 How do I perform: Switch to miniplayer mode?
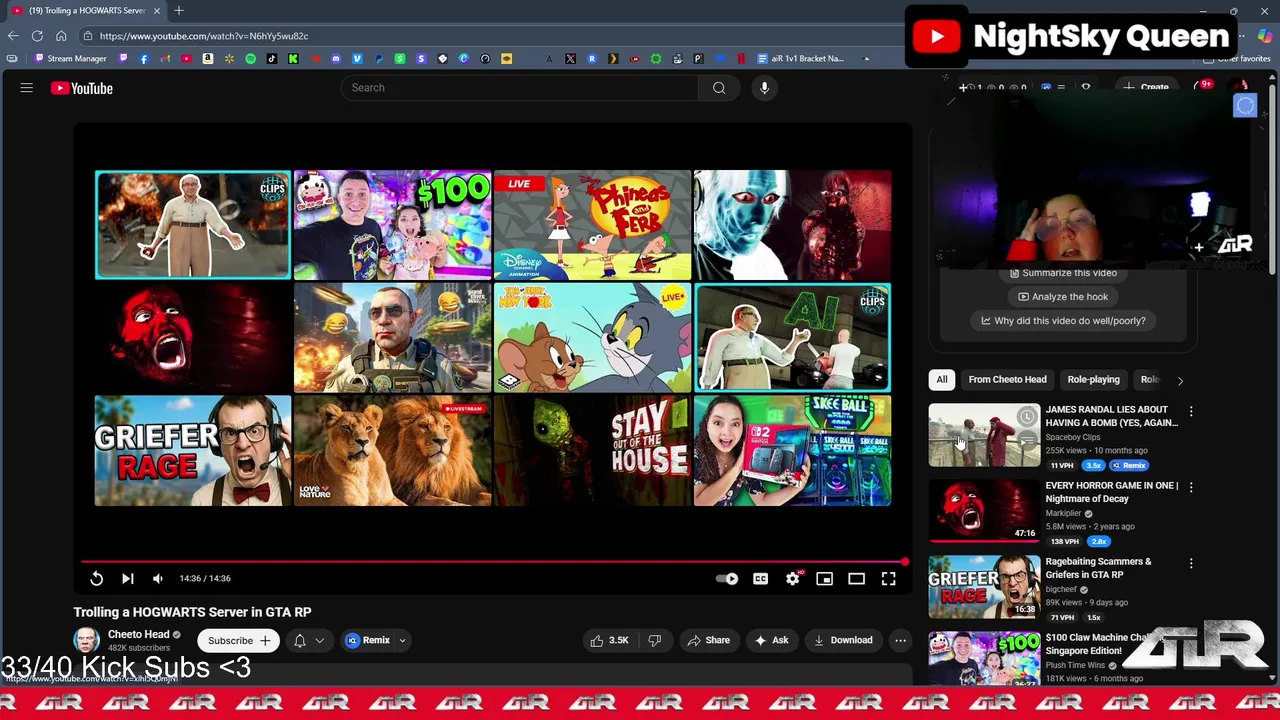pyautogui.click(x=824, y=578)
